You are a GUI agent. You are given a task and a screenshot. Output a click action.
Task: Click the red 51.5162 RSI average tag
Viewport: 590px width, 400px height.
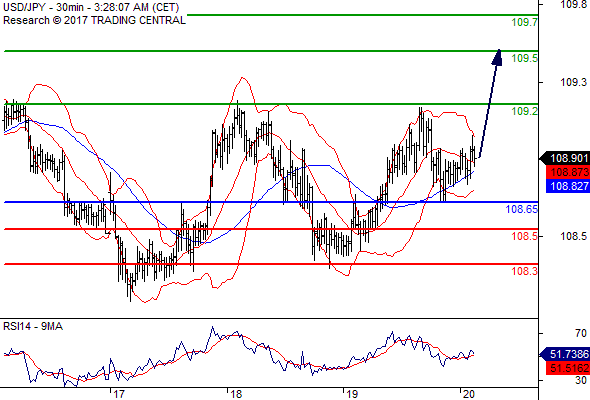pyautogui.click(x=568, y=368)
